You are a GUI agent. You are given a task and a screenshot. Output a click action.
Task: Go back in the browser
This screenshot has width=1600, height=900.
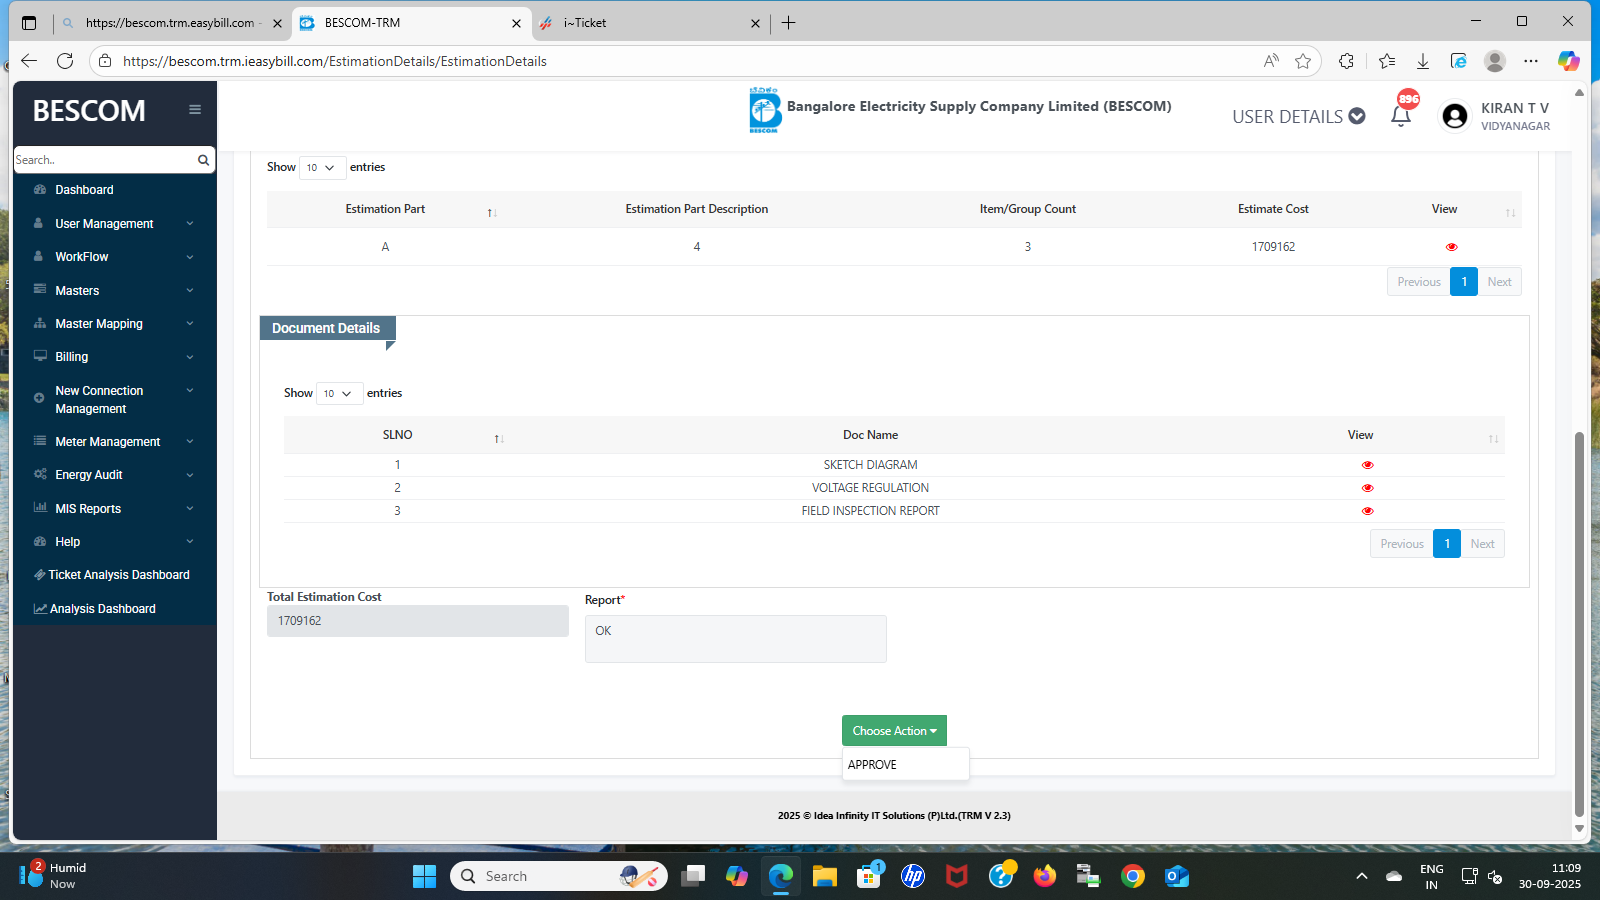(x=29, y=61)
